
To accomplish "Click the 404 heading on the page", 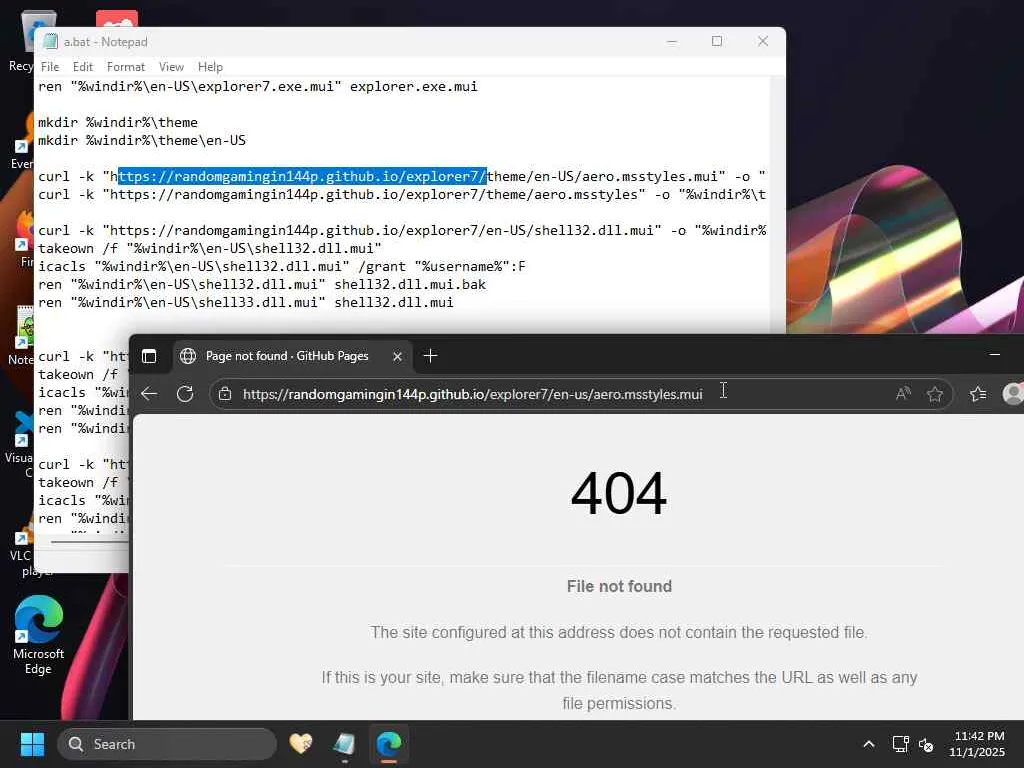I will 618,494.
